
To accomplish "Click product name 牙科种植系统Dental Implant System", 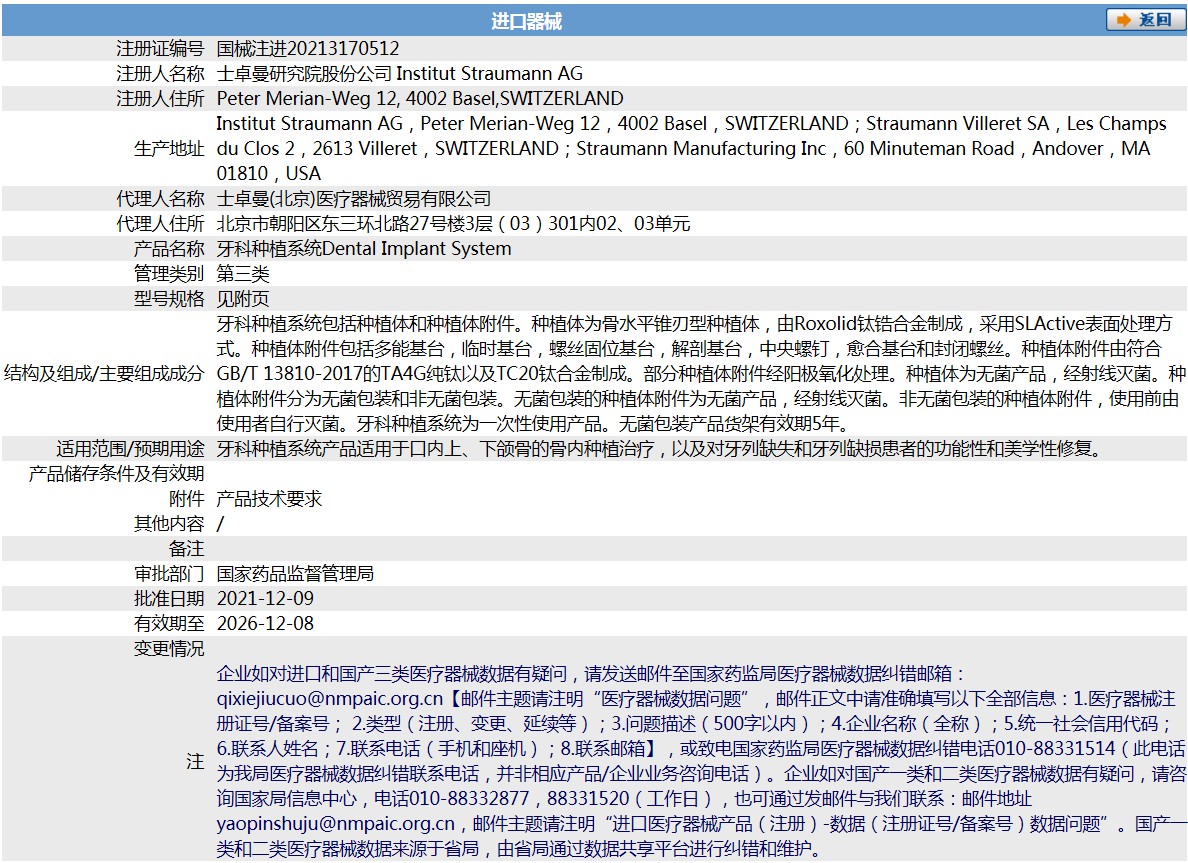I will click(364, 249).
